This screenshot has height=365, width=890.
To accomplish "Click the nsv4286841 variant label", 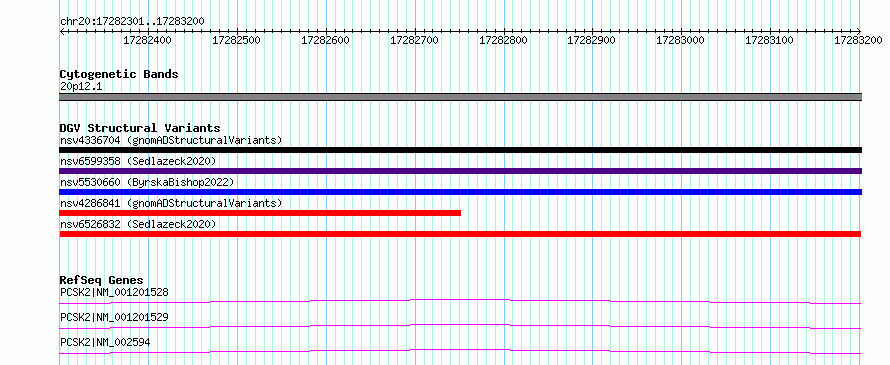I will (x=171, y=203).
